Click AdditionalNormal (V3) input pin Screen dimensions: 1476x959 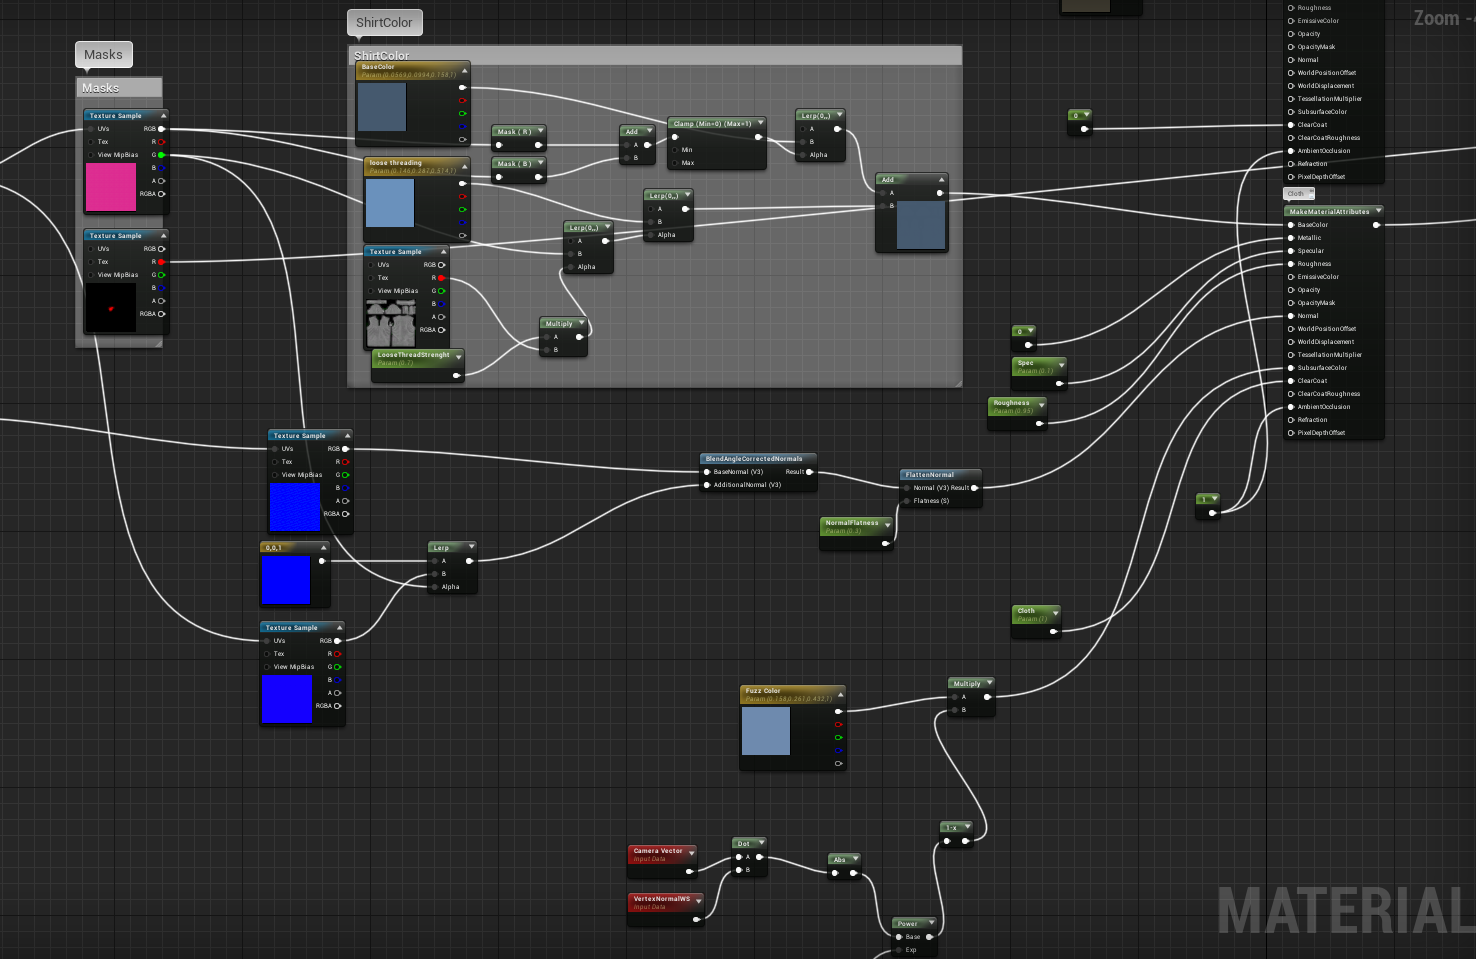707,485
